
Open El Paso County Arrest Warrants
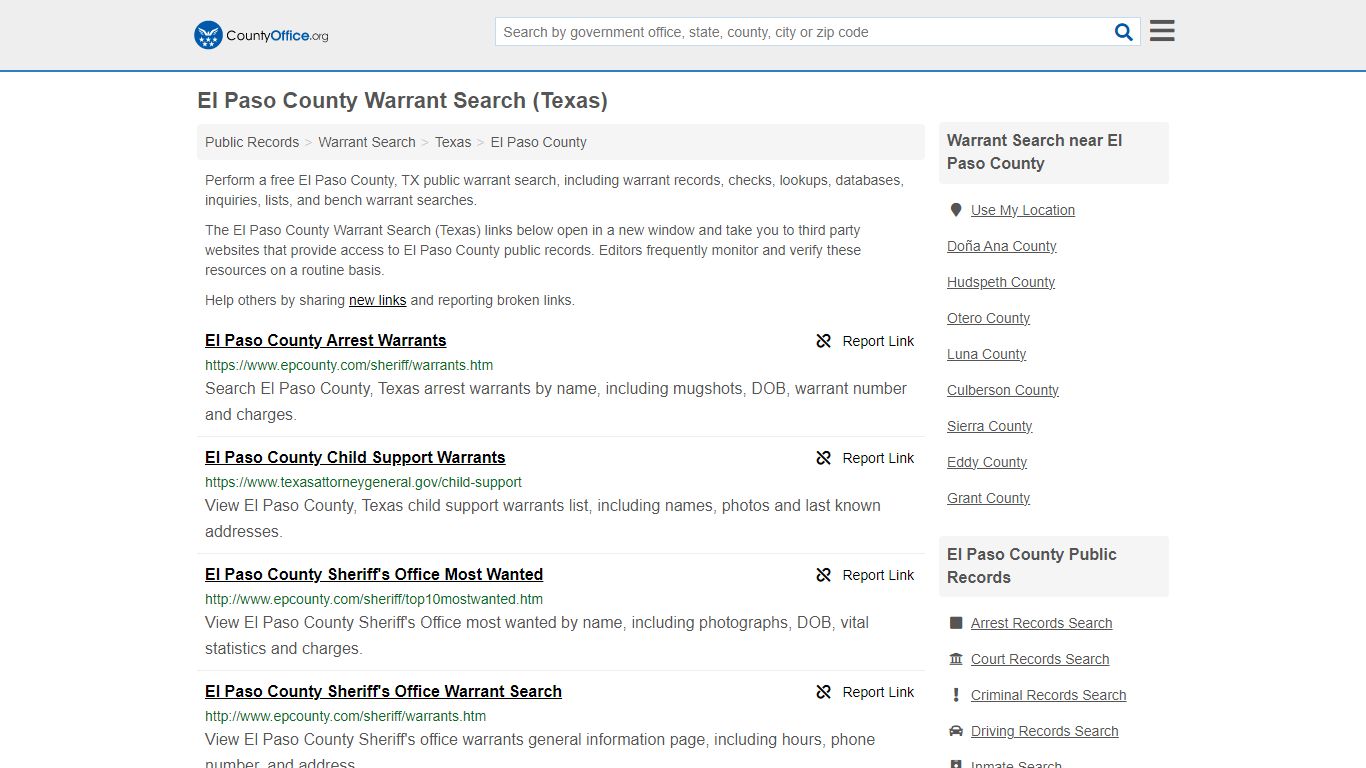tap(326, 340)
